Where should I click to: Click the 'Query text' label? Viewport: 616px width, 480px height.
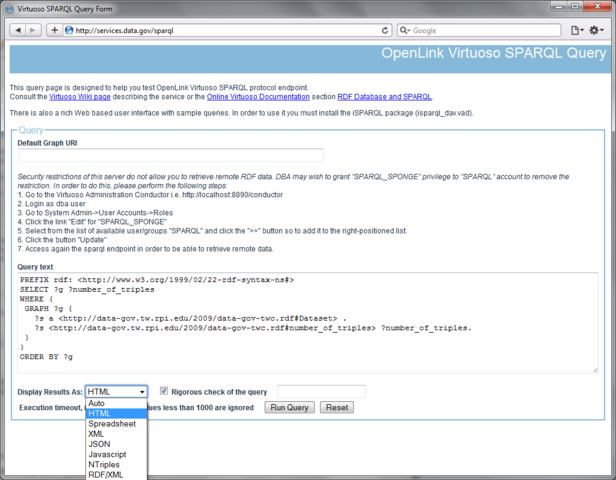click(x=35, y=267)
